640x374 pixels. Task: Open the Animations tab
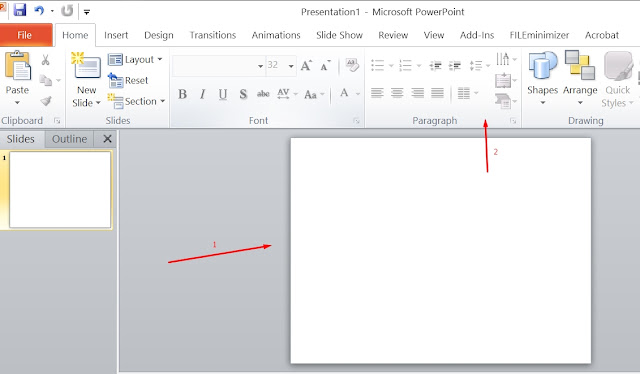[276, 35]
